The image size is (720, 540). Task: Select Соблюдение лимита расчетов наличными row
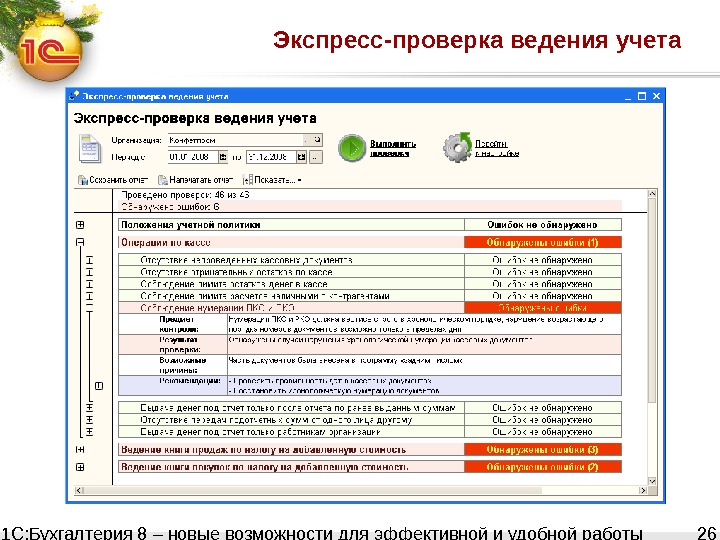291,296
